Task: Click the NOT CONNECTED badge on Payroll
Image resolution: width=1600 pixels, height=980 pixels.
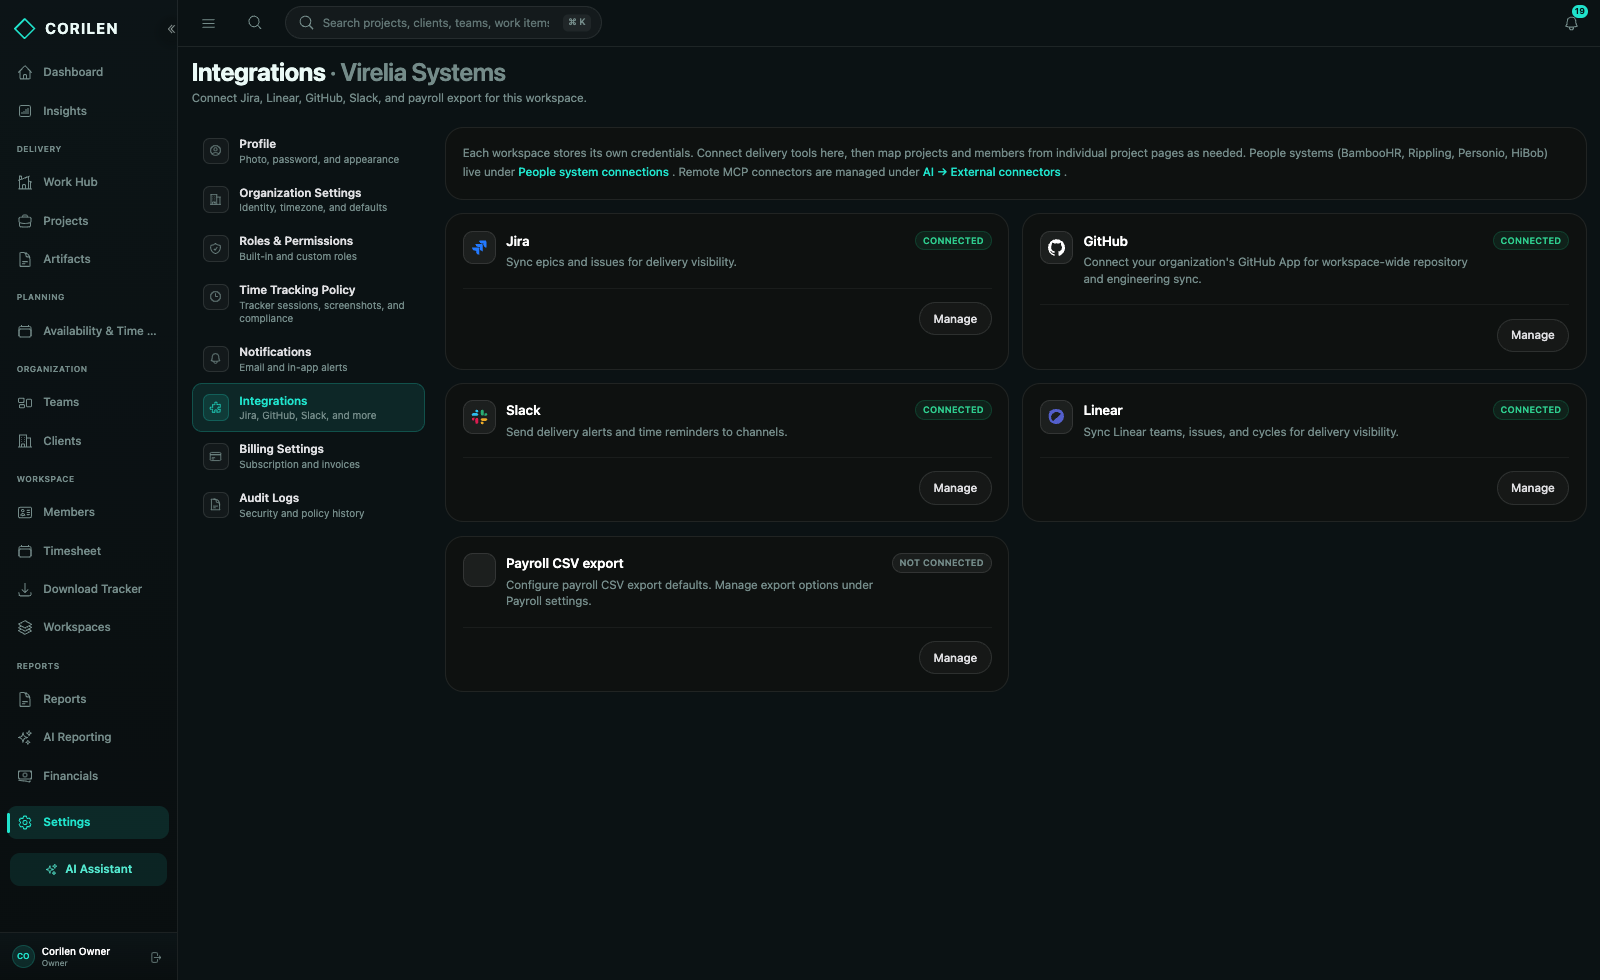Action: coord(941,563)
